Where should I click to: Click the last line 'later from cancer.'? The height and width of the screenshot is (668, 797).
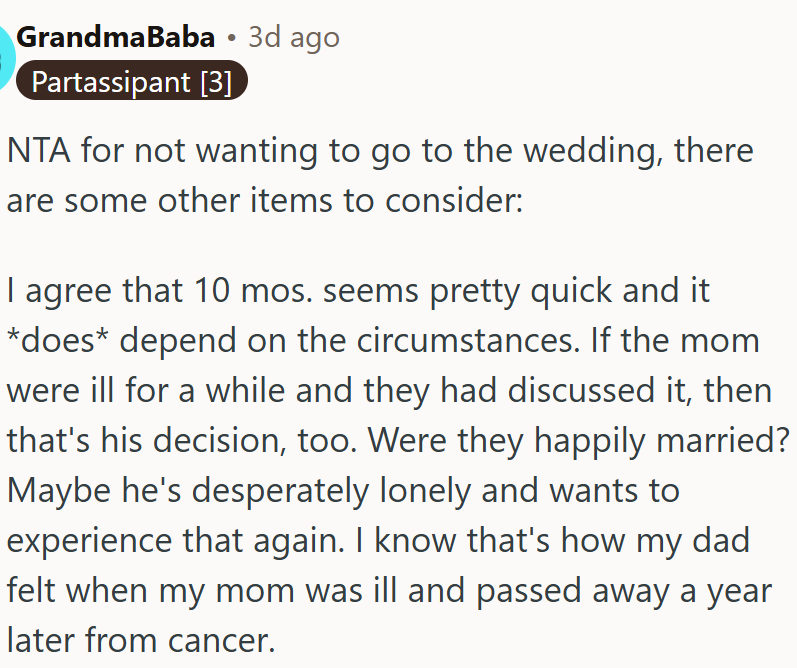click(x=140, y=639)
